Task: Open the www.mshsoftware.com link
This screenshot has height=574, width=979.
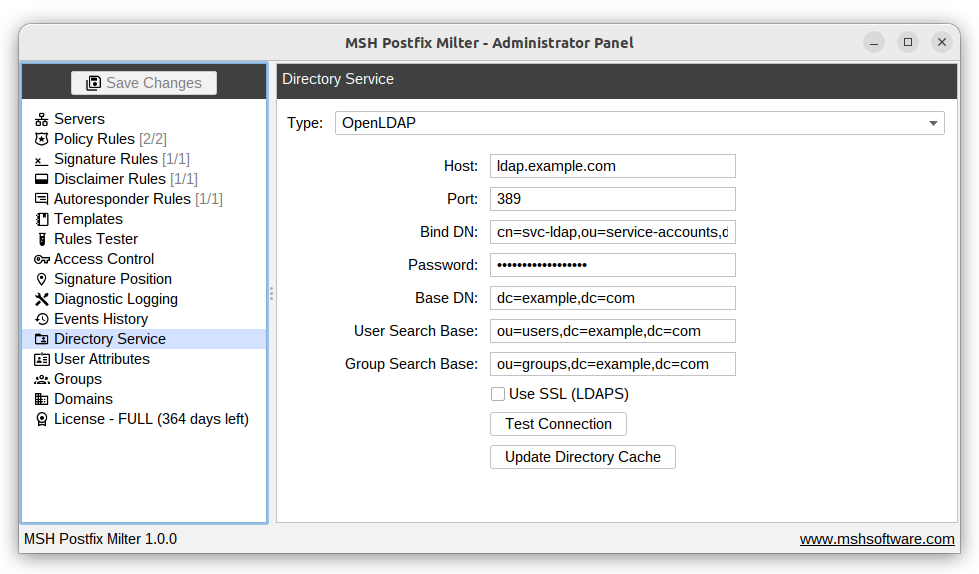Action: pos(877,539)
